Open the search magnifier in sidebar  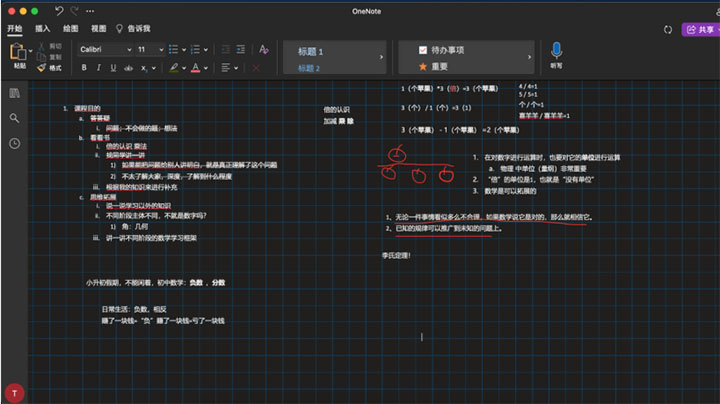pos(14,118)
